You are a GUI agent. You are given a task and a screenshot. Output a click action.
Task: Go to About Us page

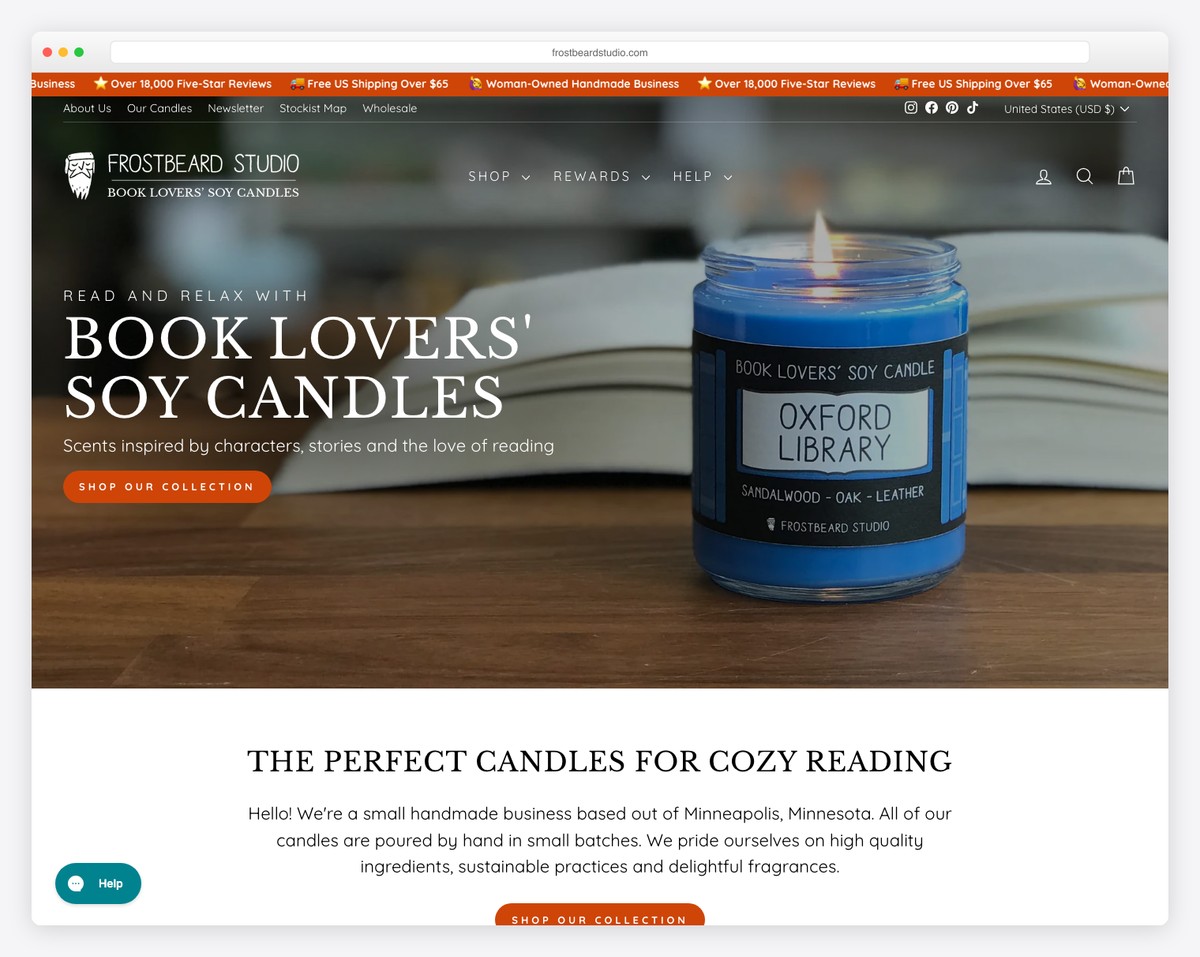pyautogui.click(x=87, y=108)
